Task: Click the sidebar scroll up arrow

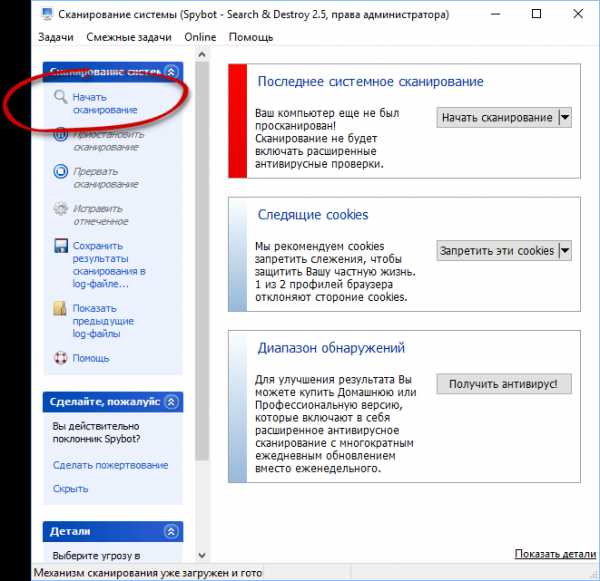Action: pos(202,55)
